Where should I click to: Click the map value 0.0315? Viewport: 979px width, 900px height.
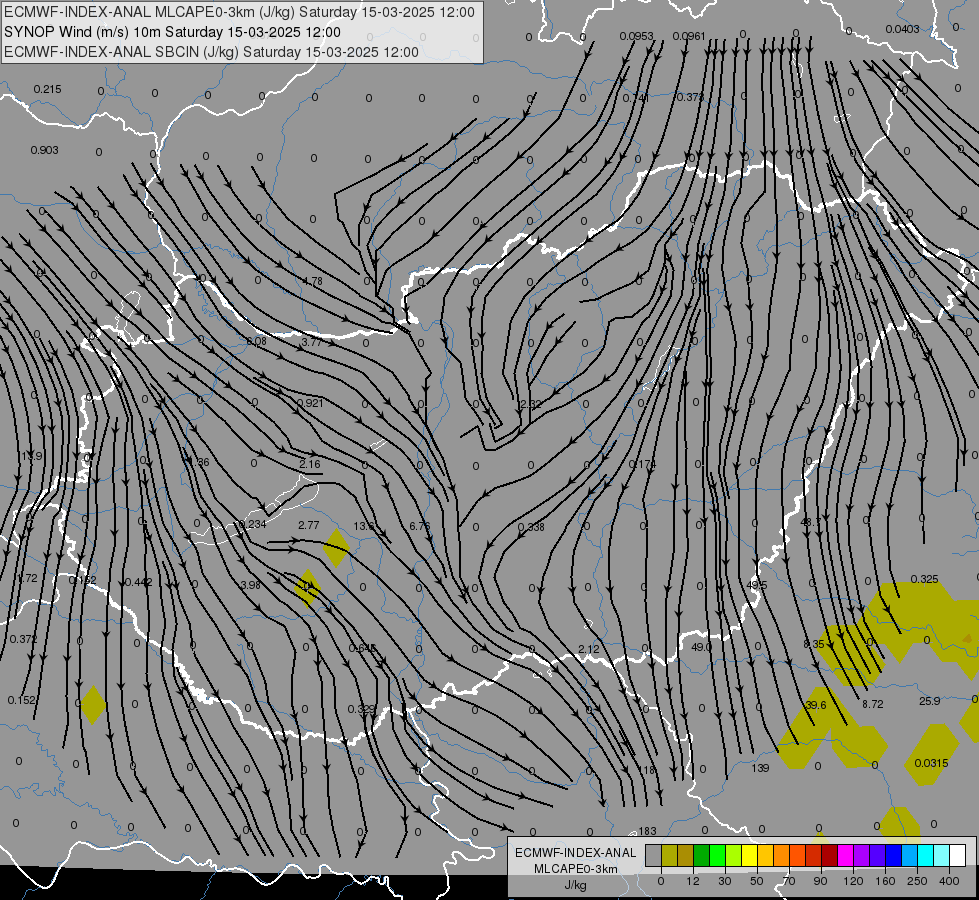931,763
